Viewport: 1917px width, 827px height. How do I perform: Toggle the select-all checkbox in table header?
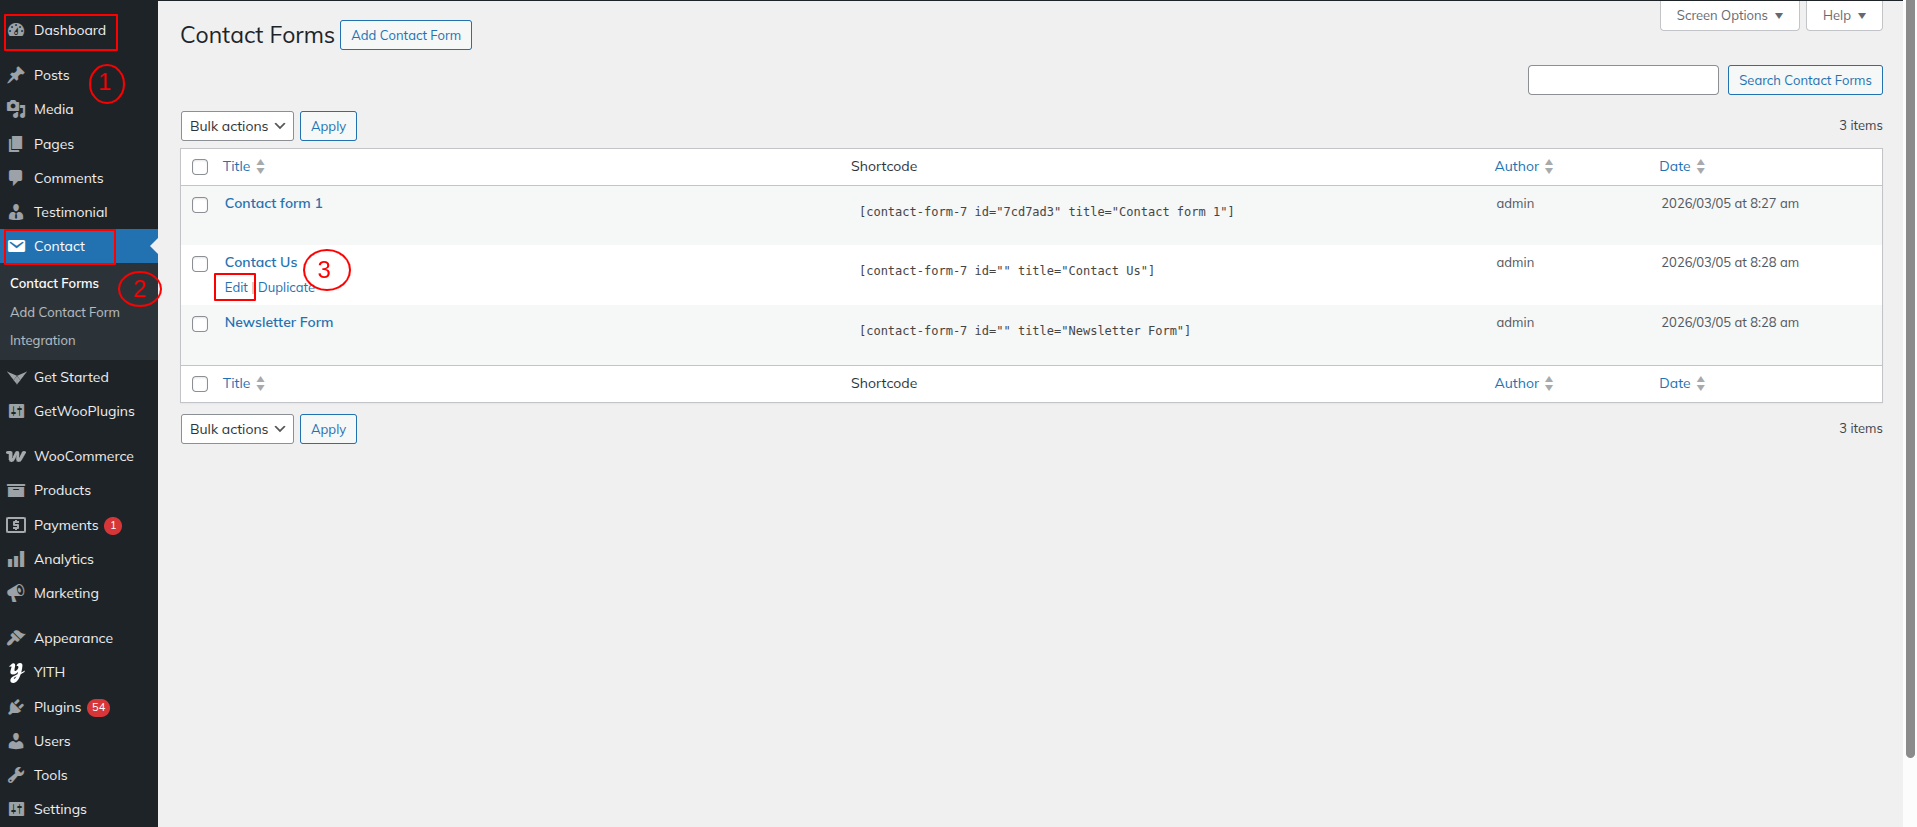coord(200,167)
